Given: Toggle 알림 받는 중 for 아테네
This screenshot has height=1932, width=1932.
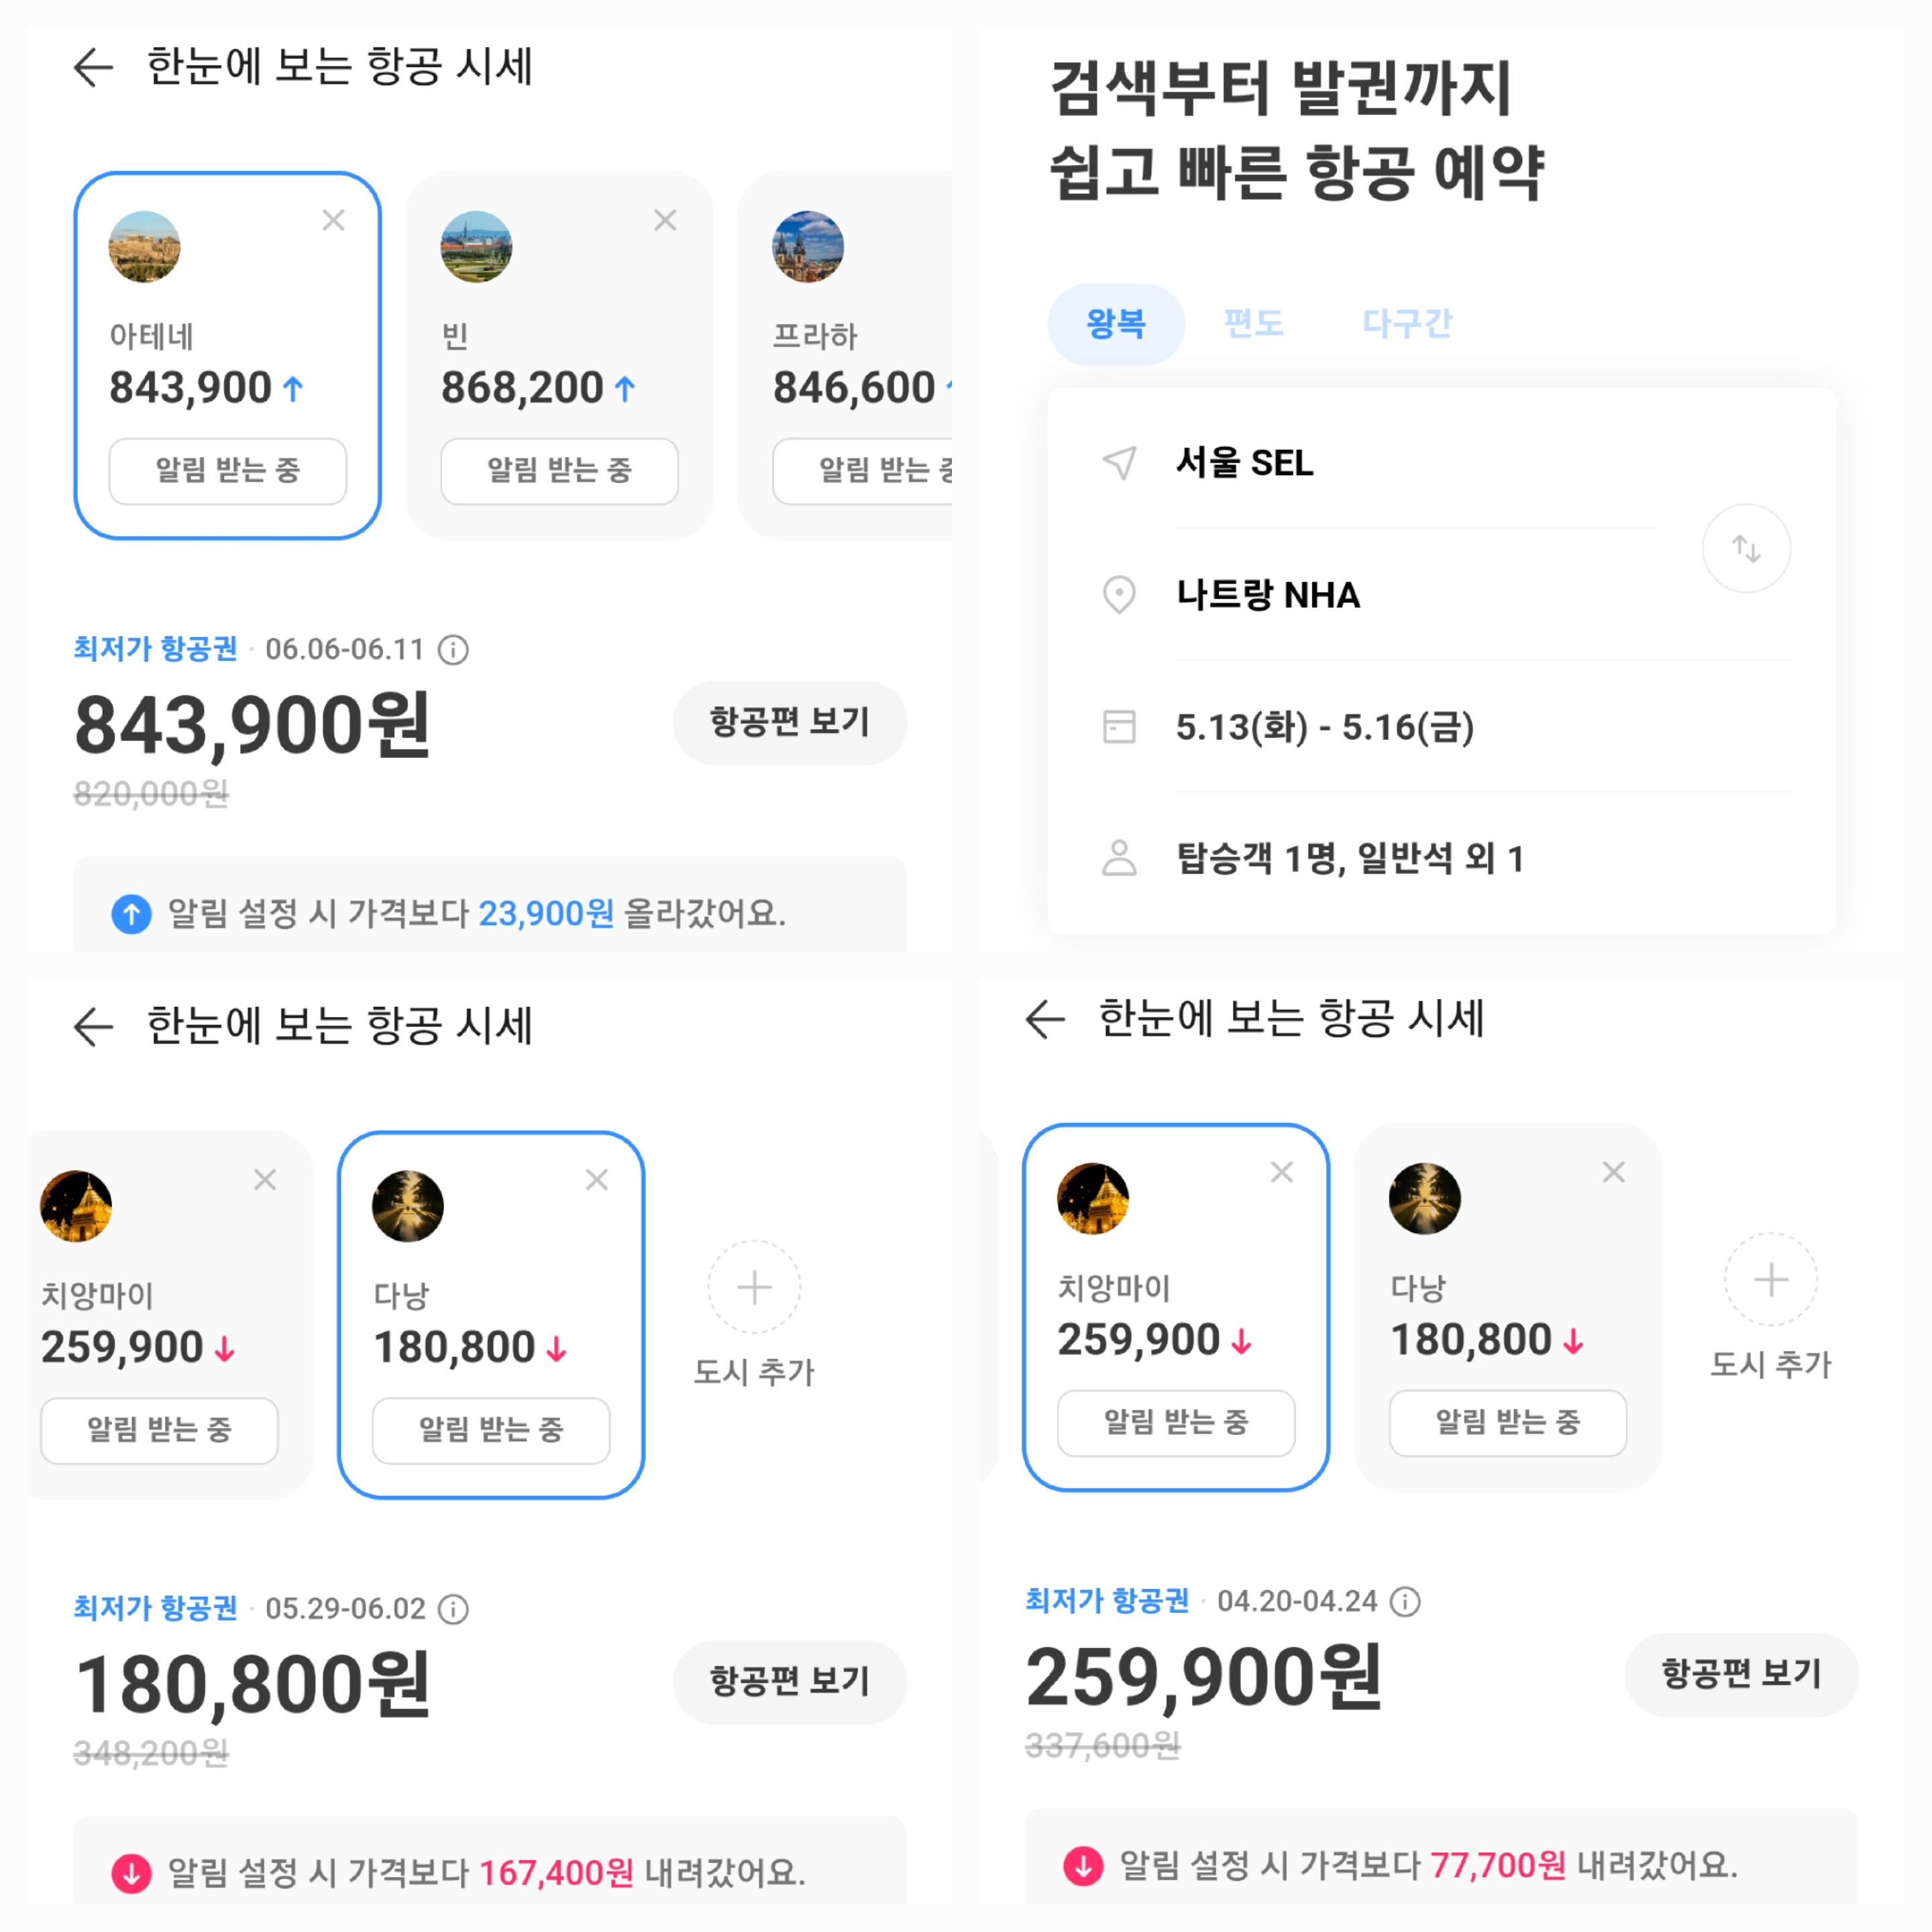Looking at the screenshot, I should click(x=228, y=472).
